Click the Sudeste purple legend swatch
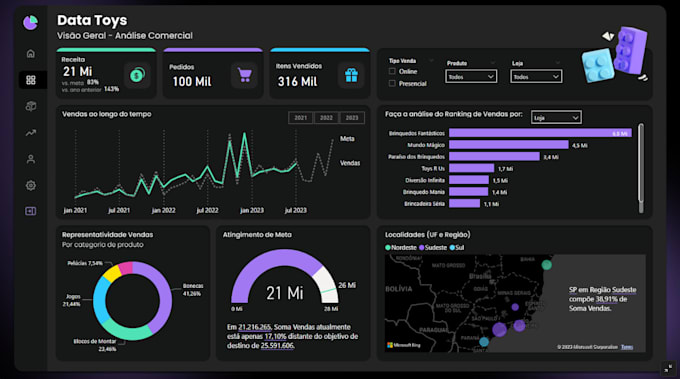Image resolution: width=680 pixels, height=379 pixels. point(422,248)
